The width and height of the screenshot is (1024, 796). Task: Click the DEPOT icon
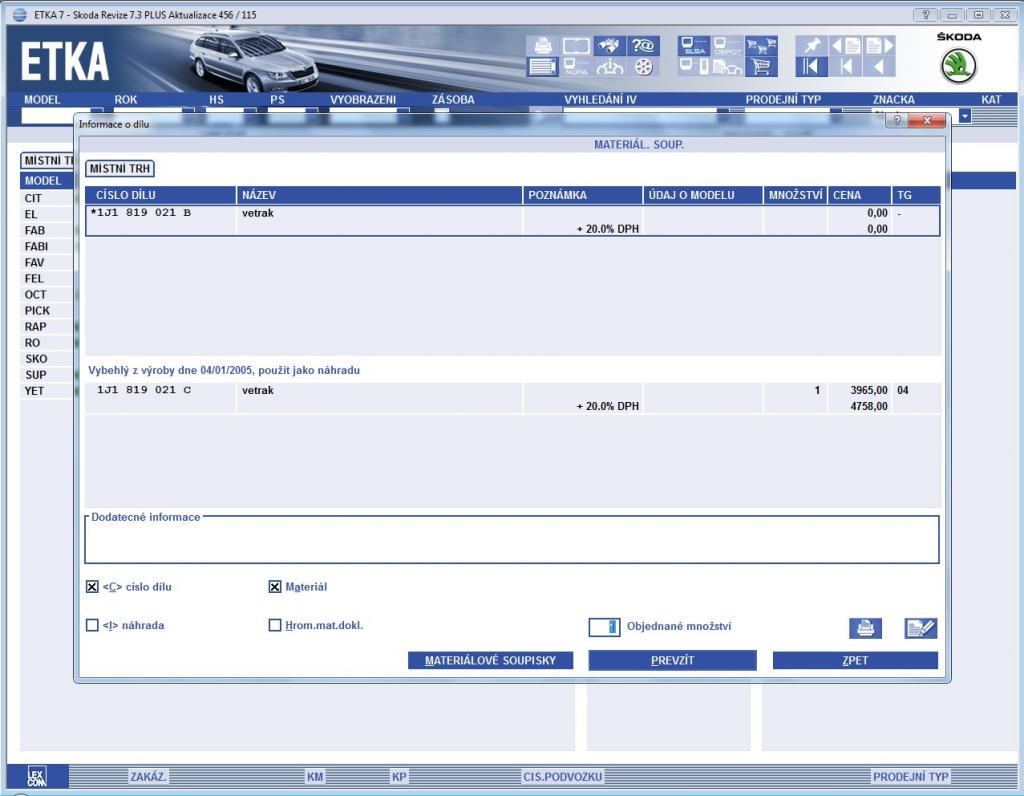tap(728, 46)
